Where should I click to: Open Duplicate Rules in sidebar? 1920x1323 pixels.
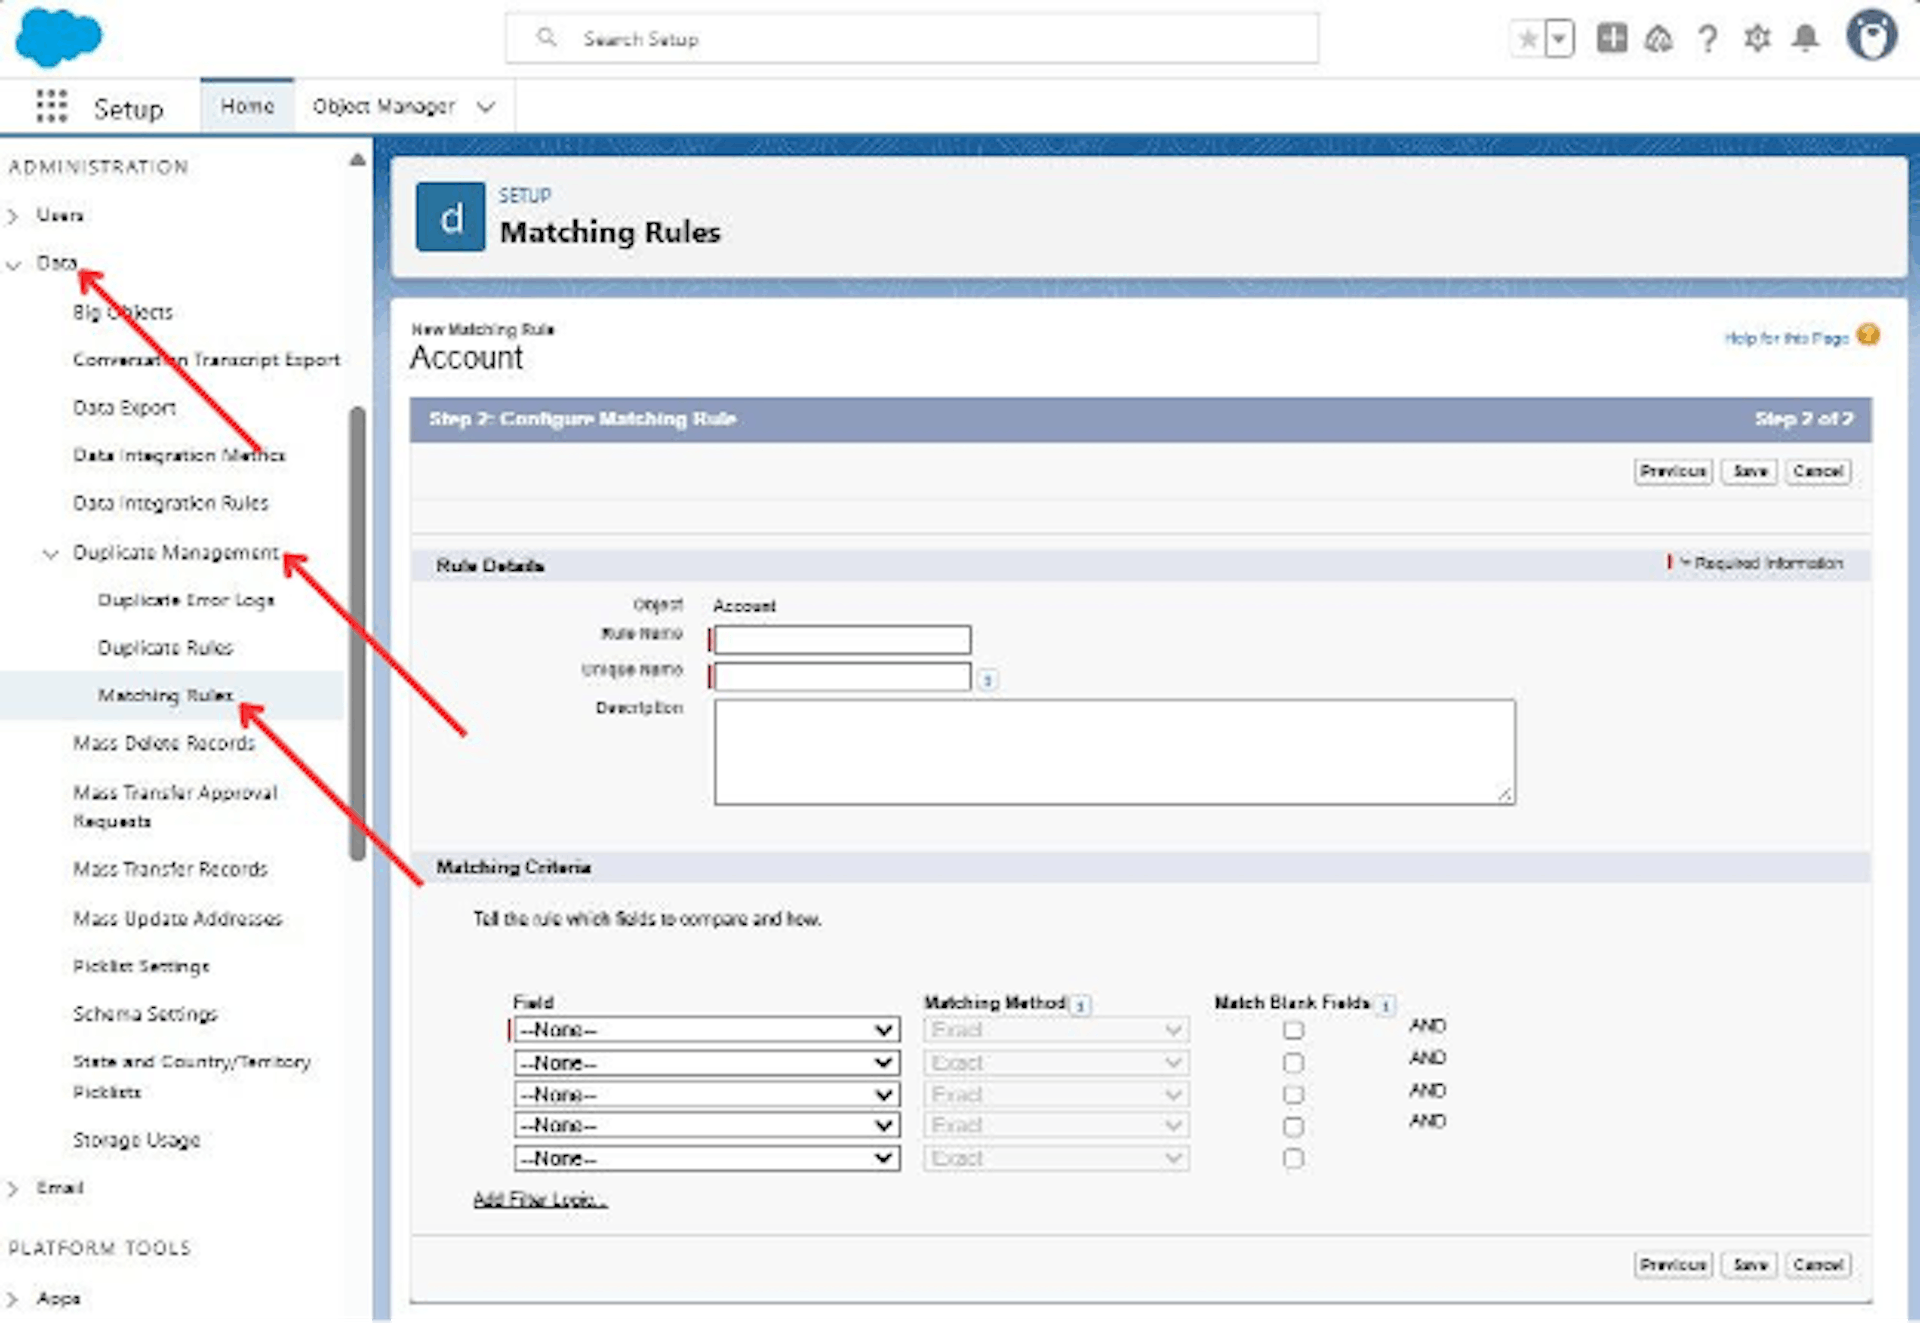coord(165,648)
